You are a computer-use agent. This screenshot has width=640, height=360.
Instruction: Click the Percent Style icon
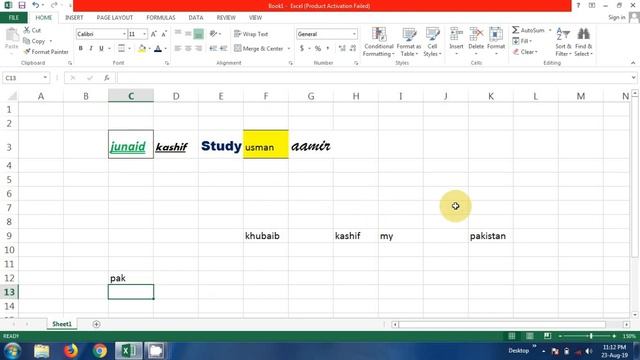[318, 49]
